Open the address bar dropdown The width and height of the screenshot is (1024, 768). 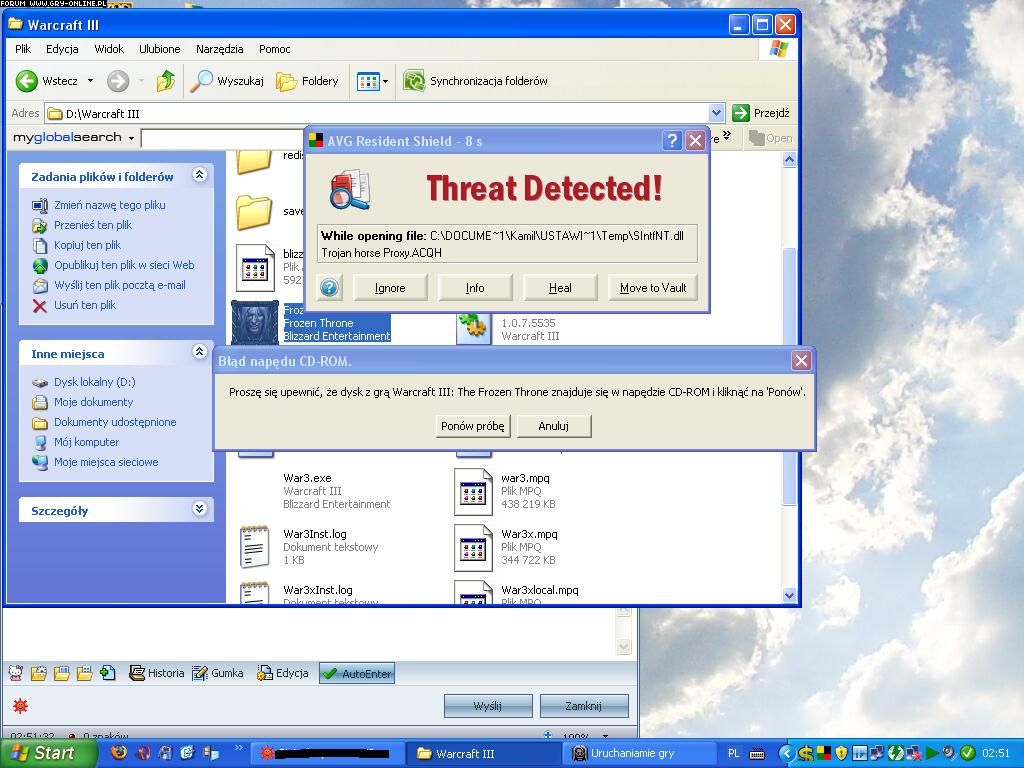pos(716,113)
